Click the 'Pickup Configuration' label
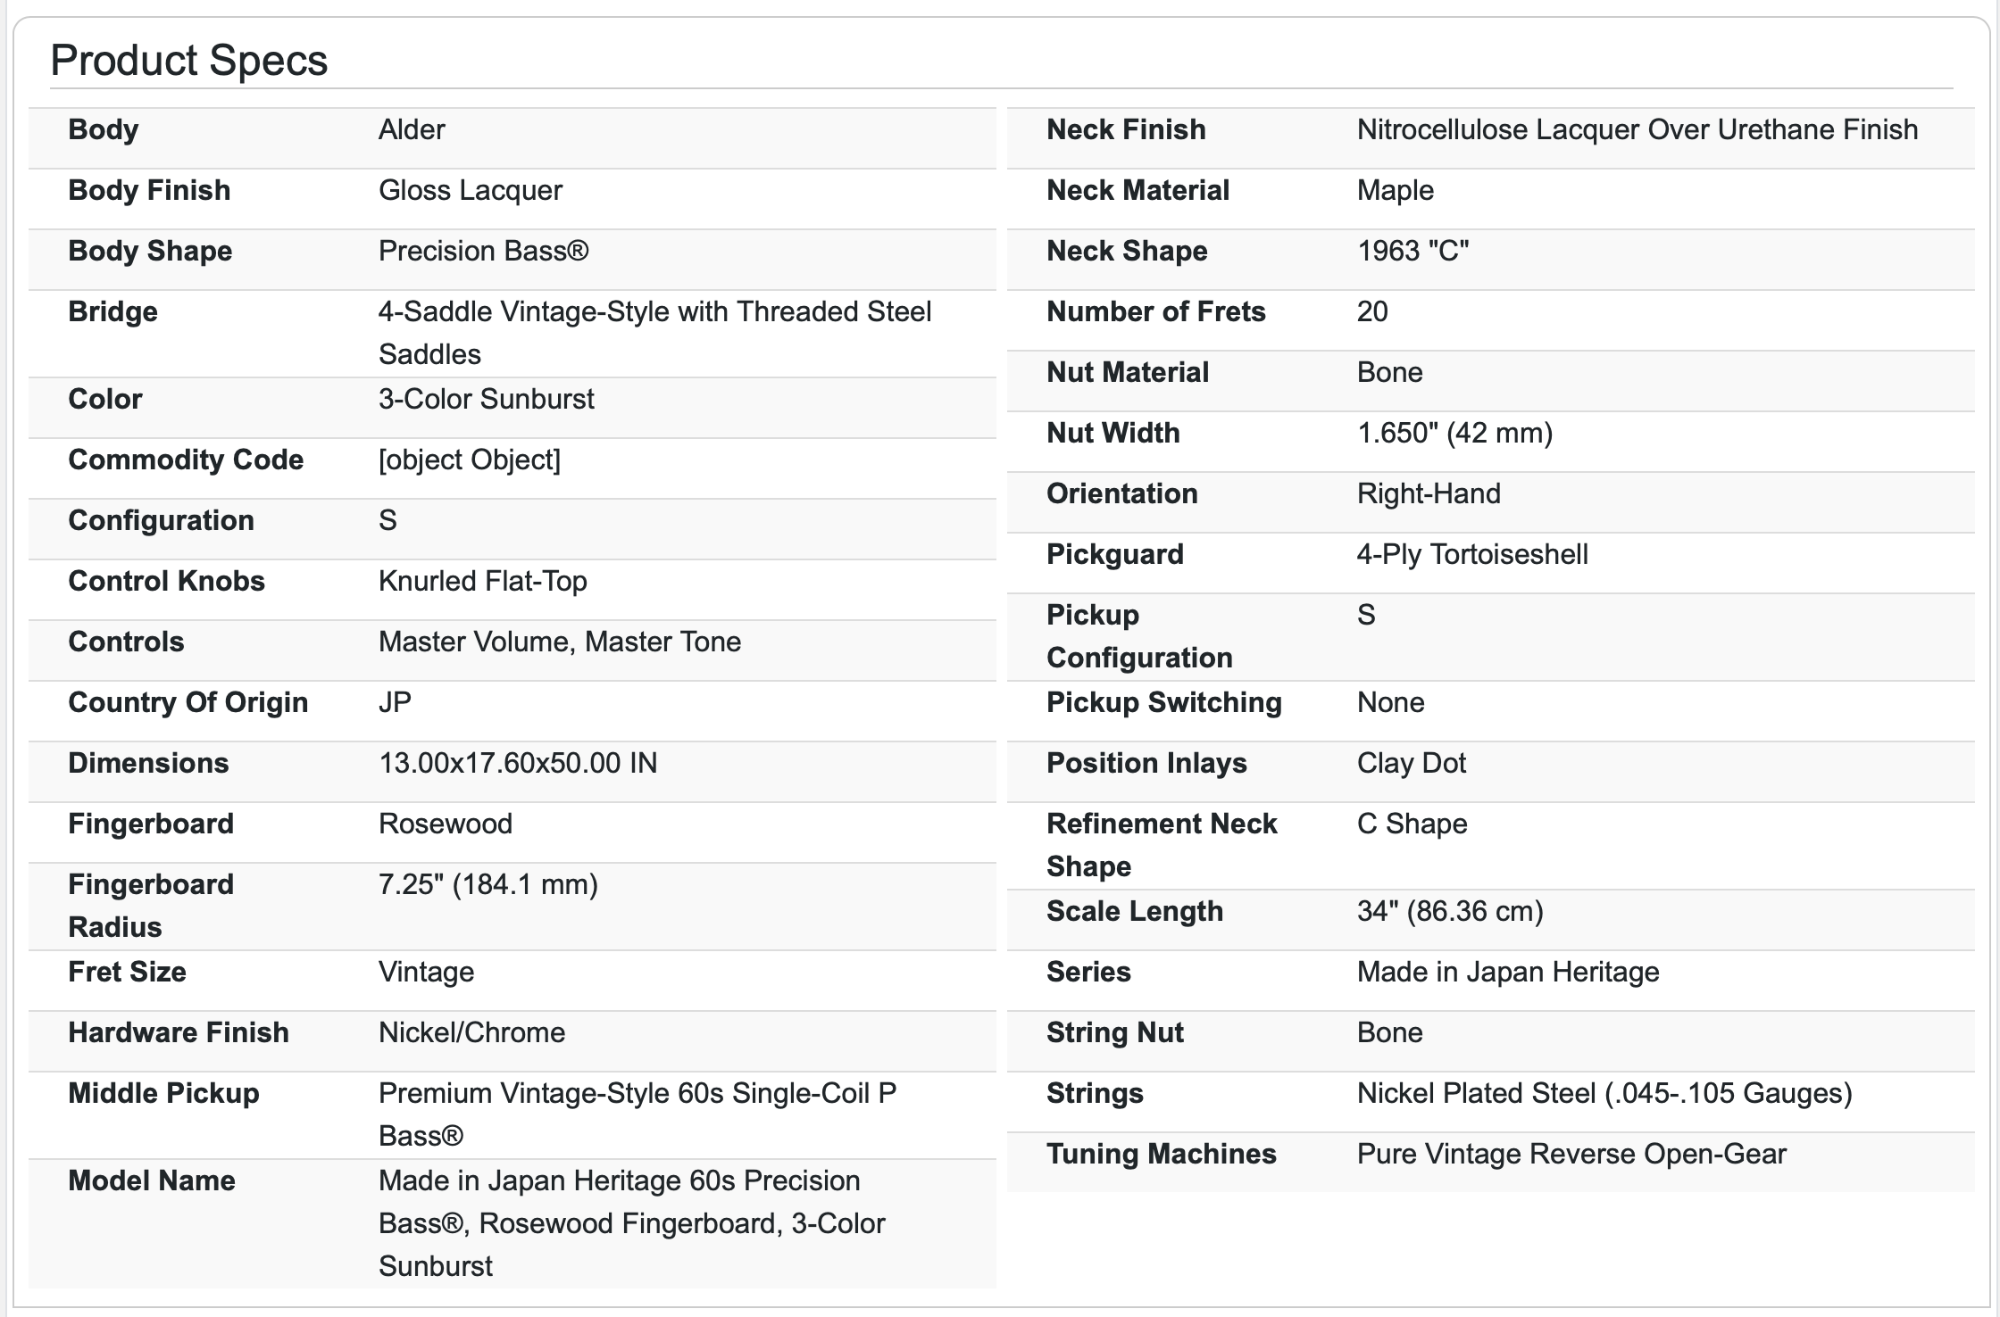This screenshot has height=1317, width=2000. (x=1140, y=637)
